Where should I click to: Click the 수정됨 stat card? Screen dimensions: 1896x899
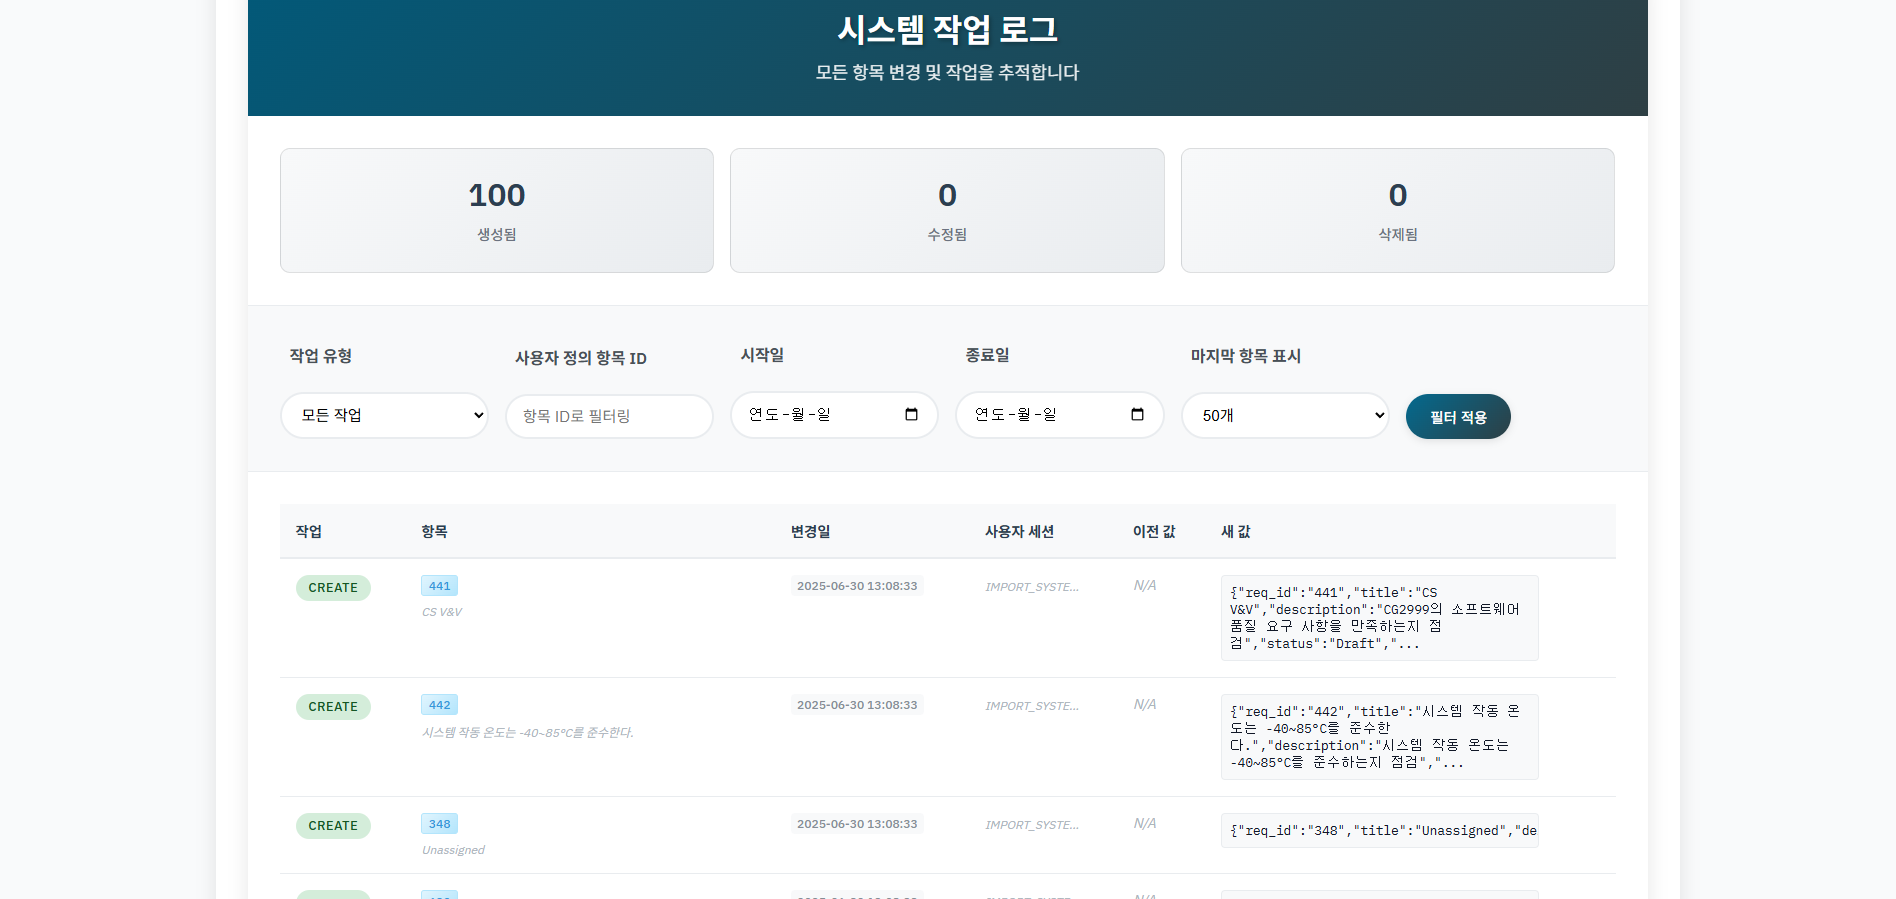click(947, 210)
